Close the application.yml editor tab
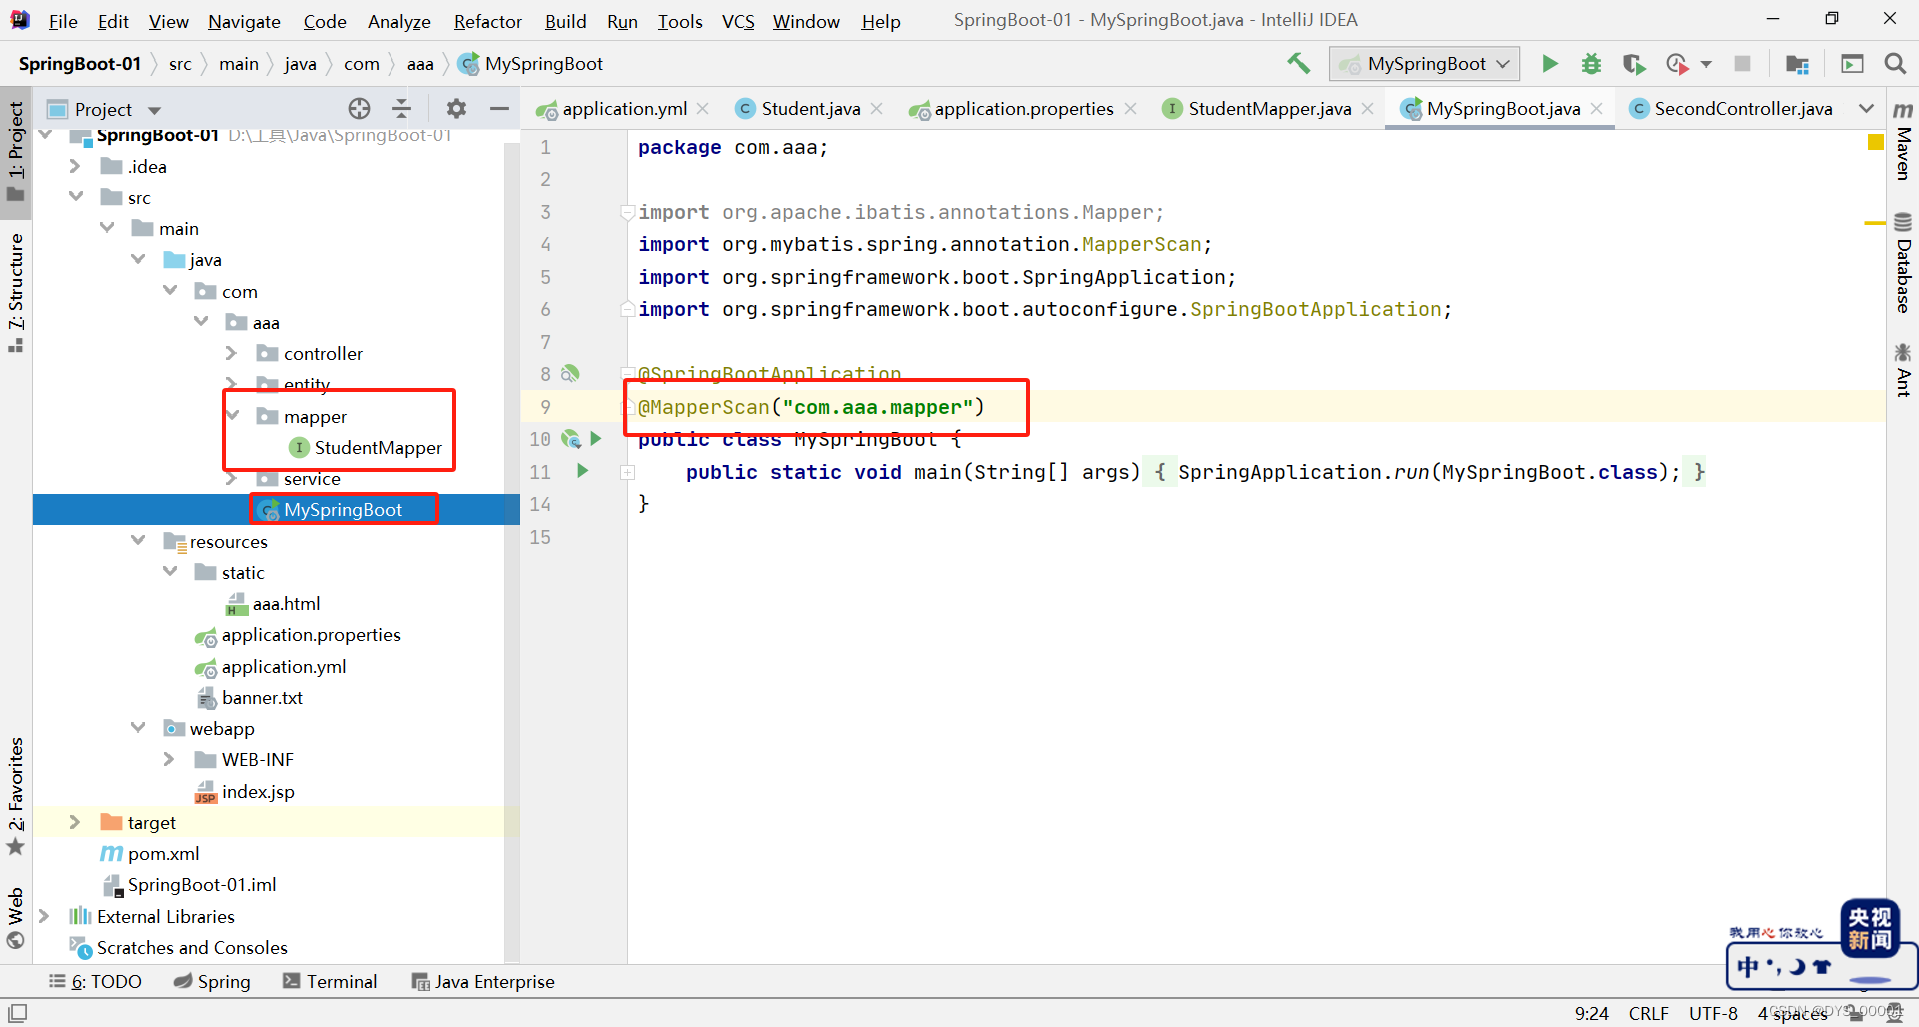The image size is (1919, 1027). click(703, 109)
